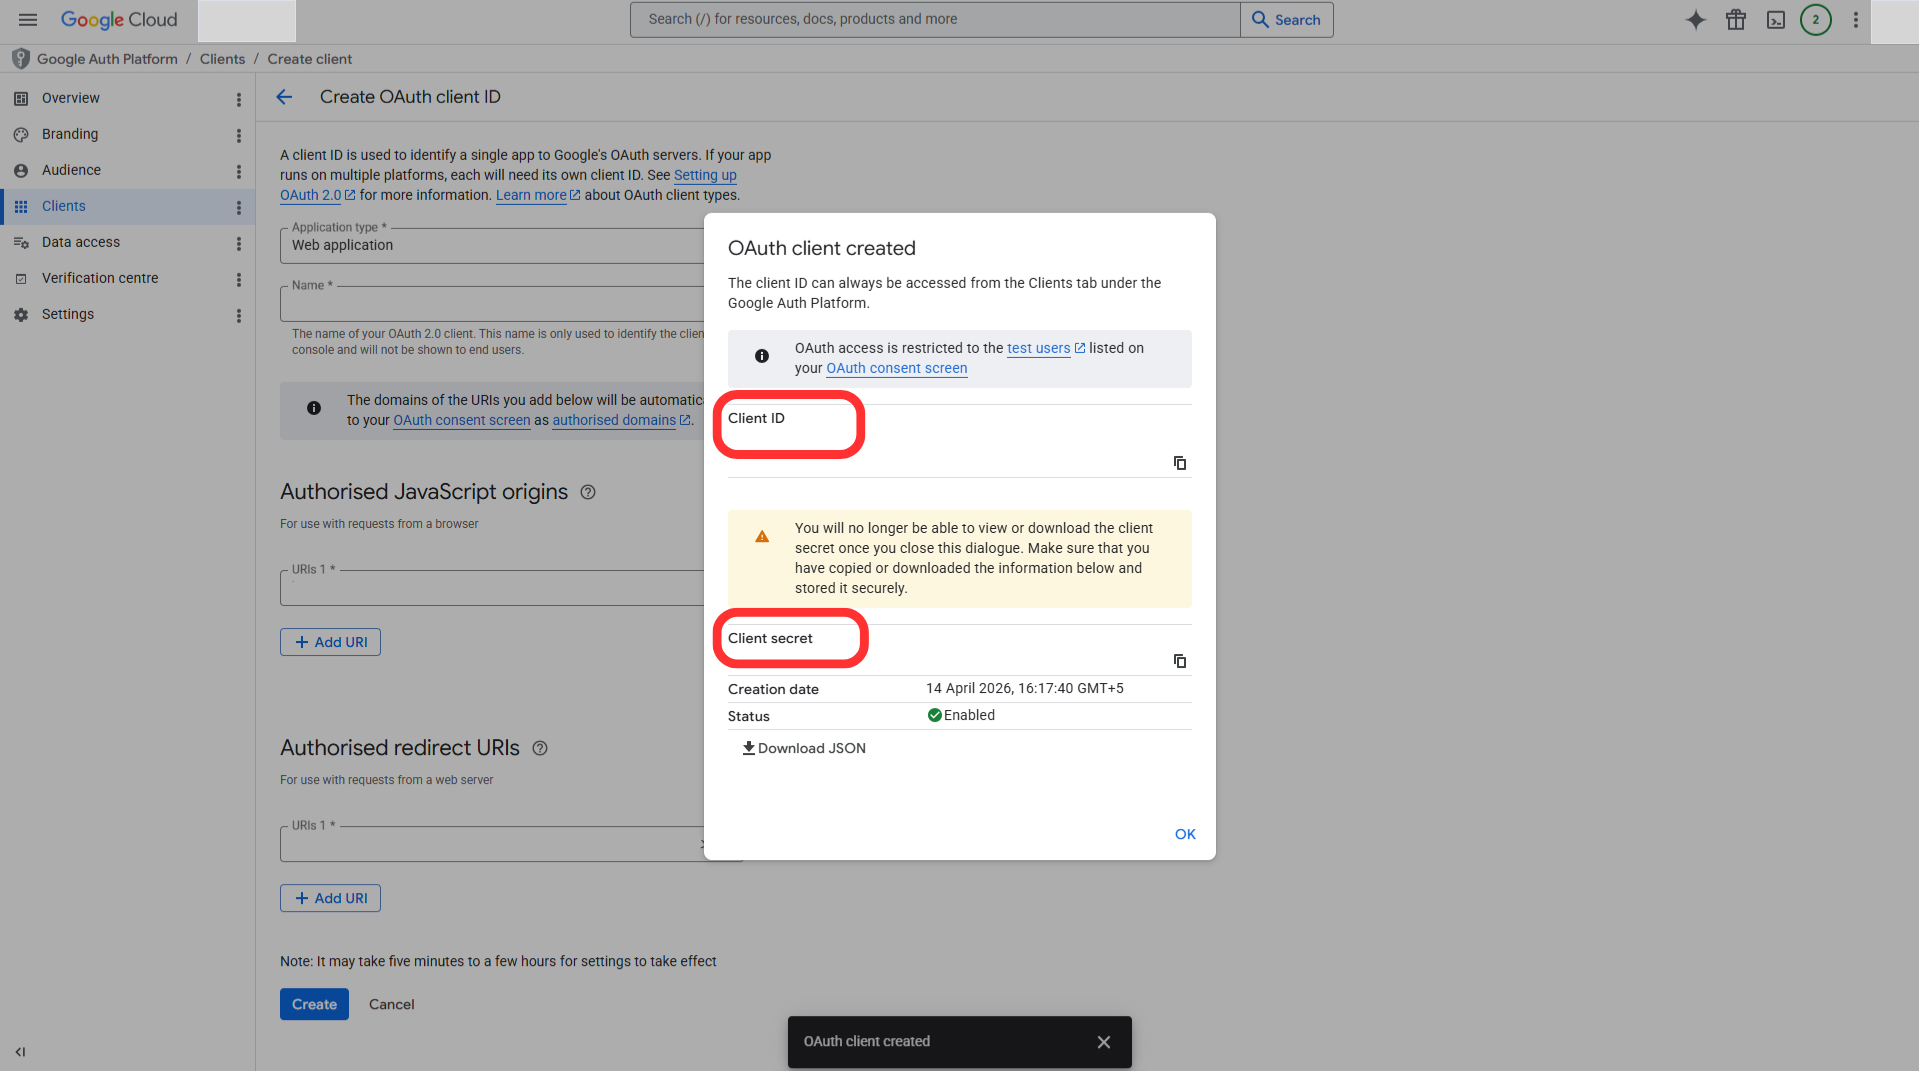Activate Cloud Shell terminal icon
The width and height of the screenshot is (1919, 1071).
click(x=1776, y=20)
